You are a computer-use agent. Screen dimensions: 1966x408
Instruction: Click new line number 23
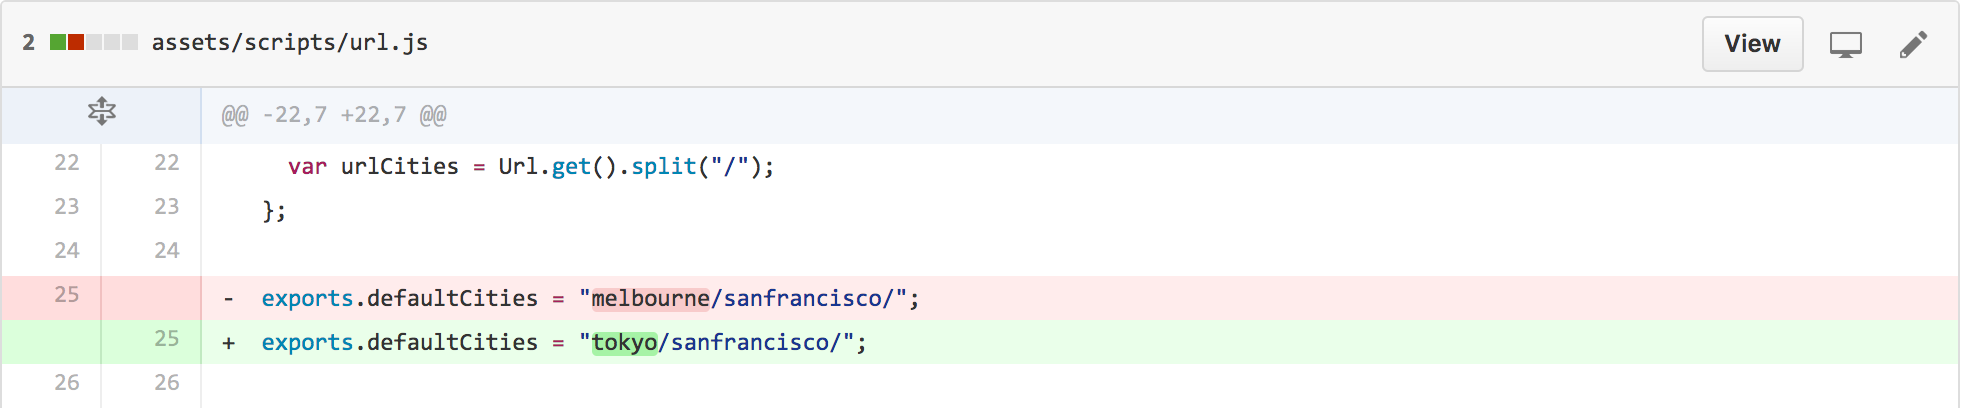pos(167,206)
